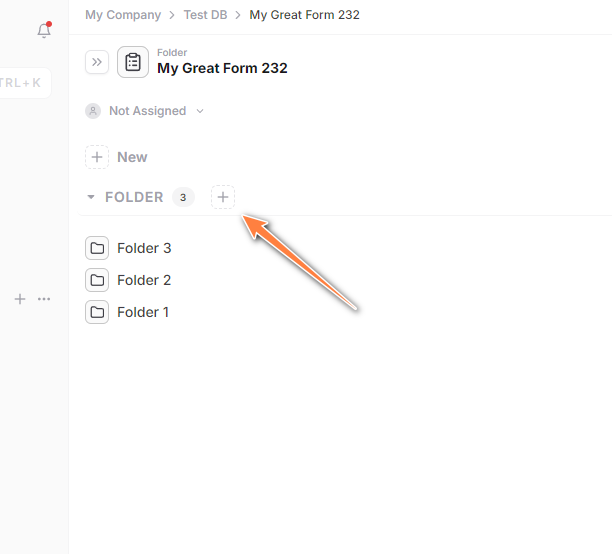The width and height of the screenshot is (612, 554).
Task: Click the Folder 3 icon
Action: [x=97, y=248]
